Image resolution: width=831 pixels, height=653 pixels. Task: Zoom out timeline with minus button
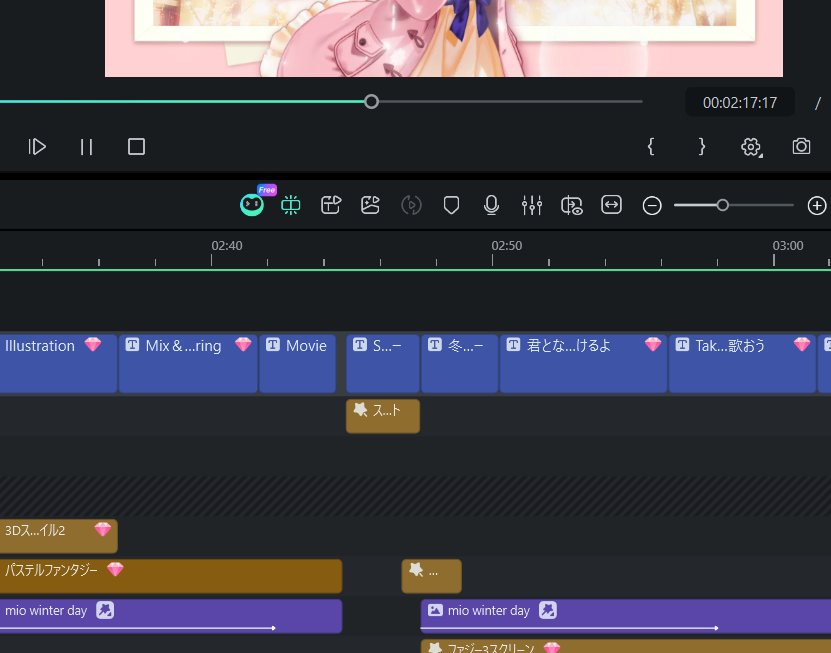(x=652, y=206)
